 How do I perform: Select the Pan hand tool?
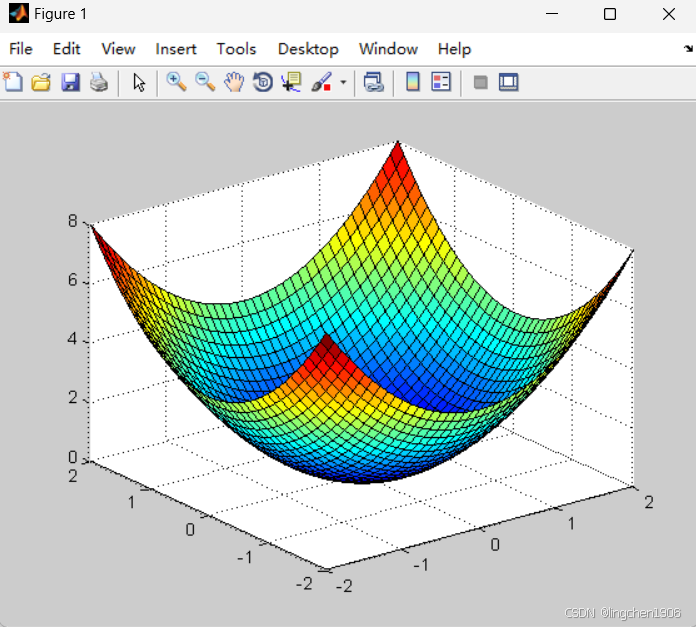coord(234,83)
